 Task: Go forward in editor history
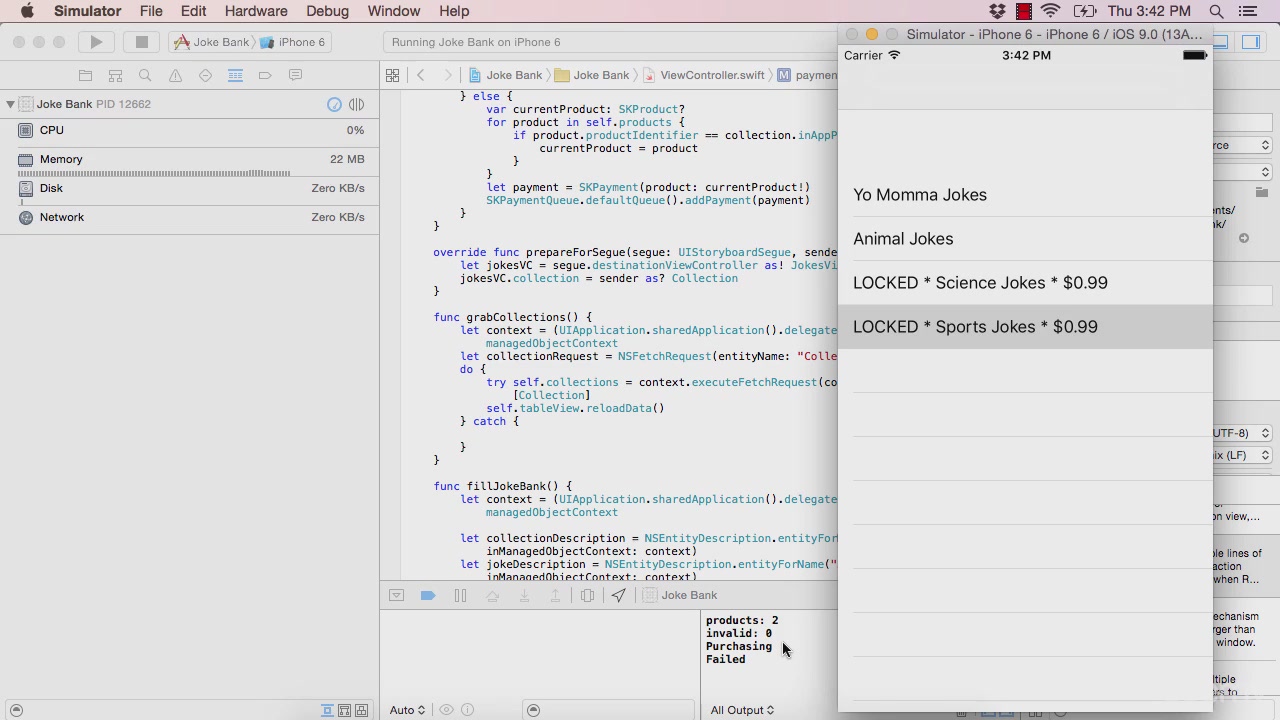tap(447, 75)
